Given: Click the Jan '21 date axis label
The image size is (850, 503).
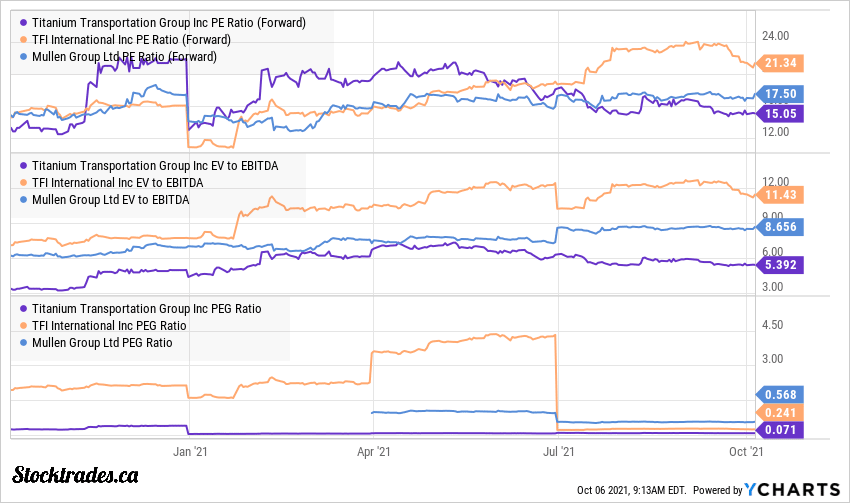Looking at the screenshot, I should coord(189,452).
